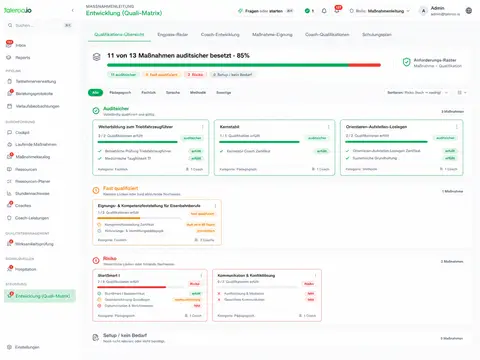480x360 pixels.
Task: Click the Fast qualifiziert section clock icon
Action: [96, 190]
